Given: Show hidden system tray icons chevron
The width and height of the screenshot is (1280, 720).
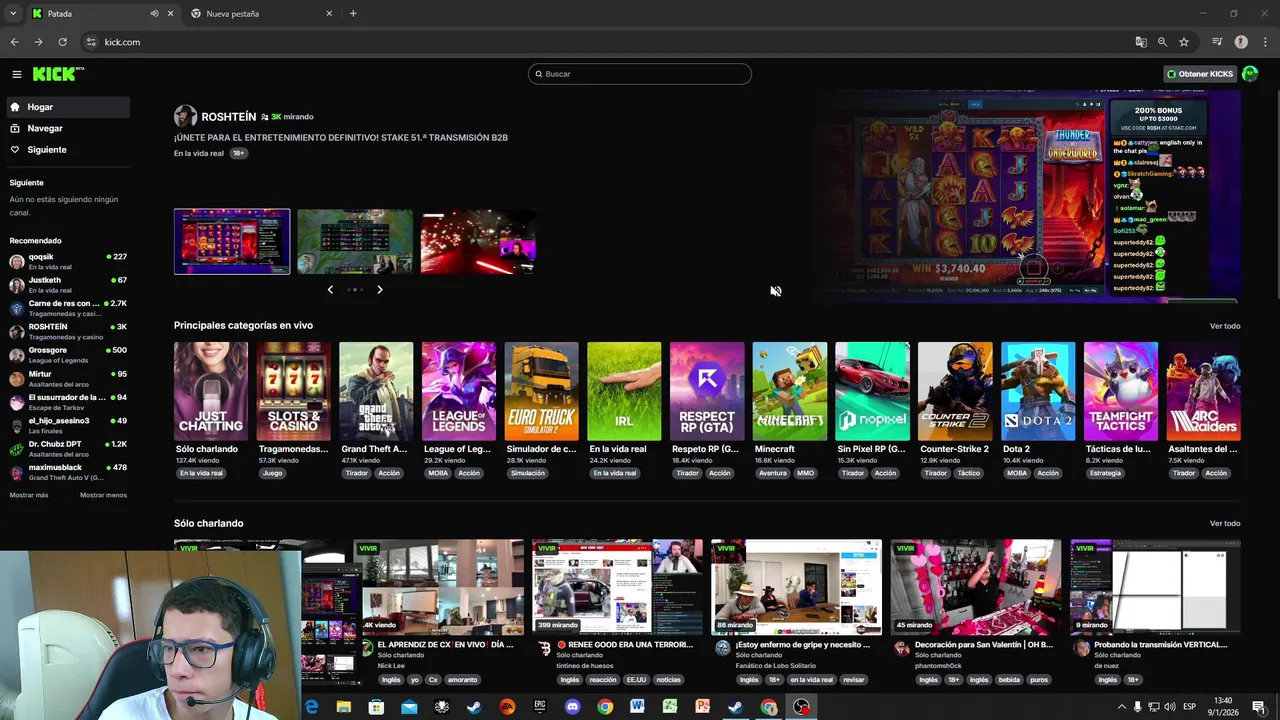Looking at the screenshot, I should [1121, 707].
